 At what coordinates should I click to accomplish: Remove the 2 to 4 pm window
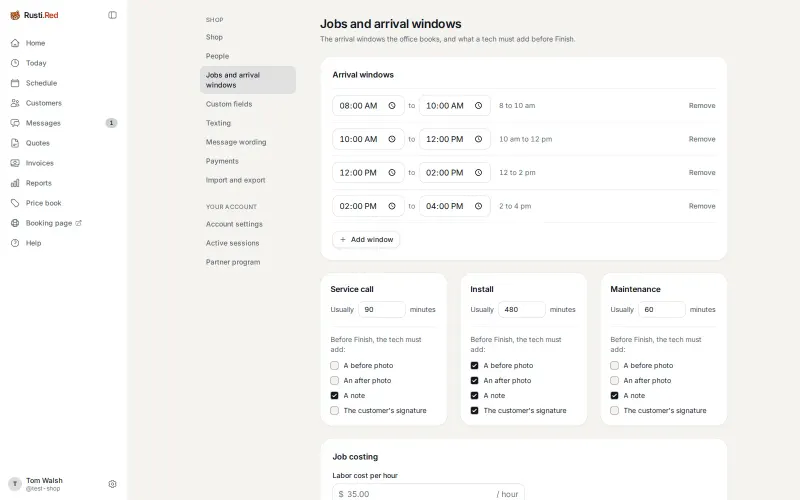[x=702, y=206]
